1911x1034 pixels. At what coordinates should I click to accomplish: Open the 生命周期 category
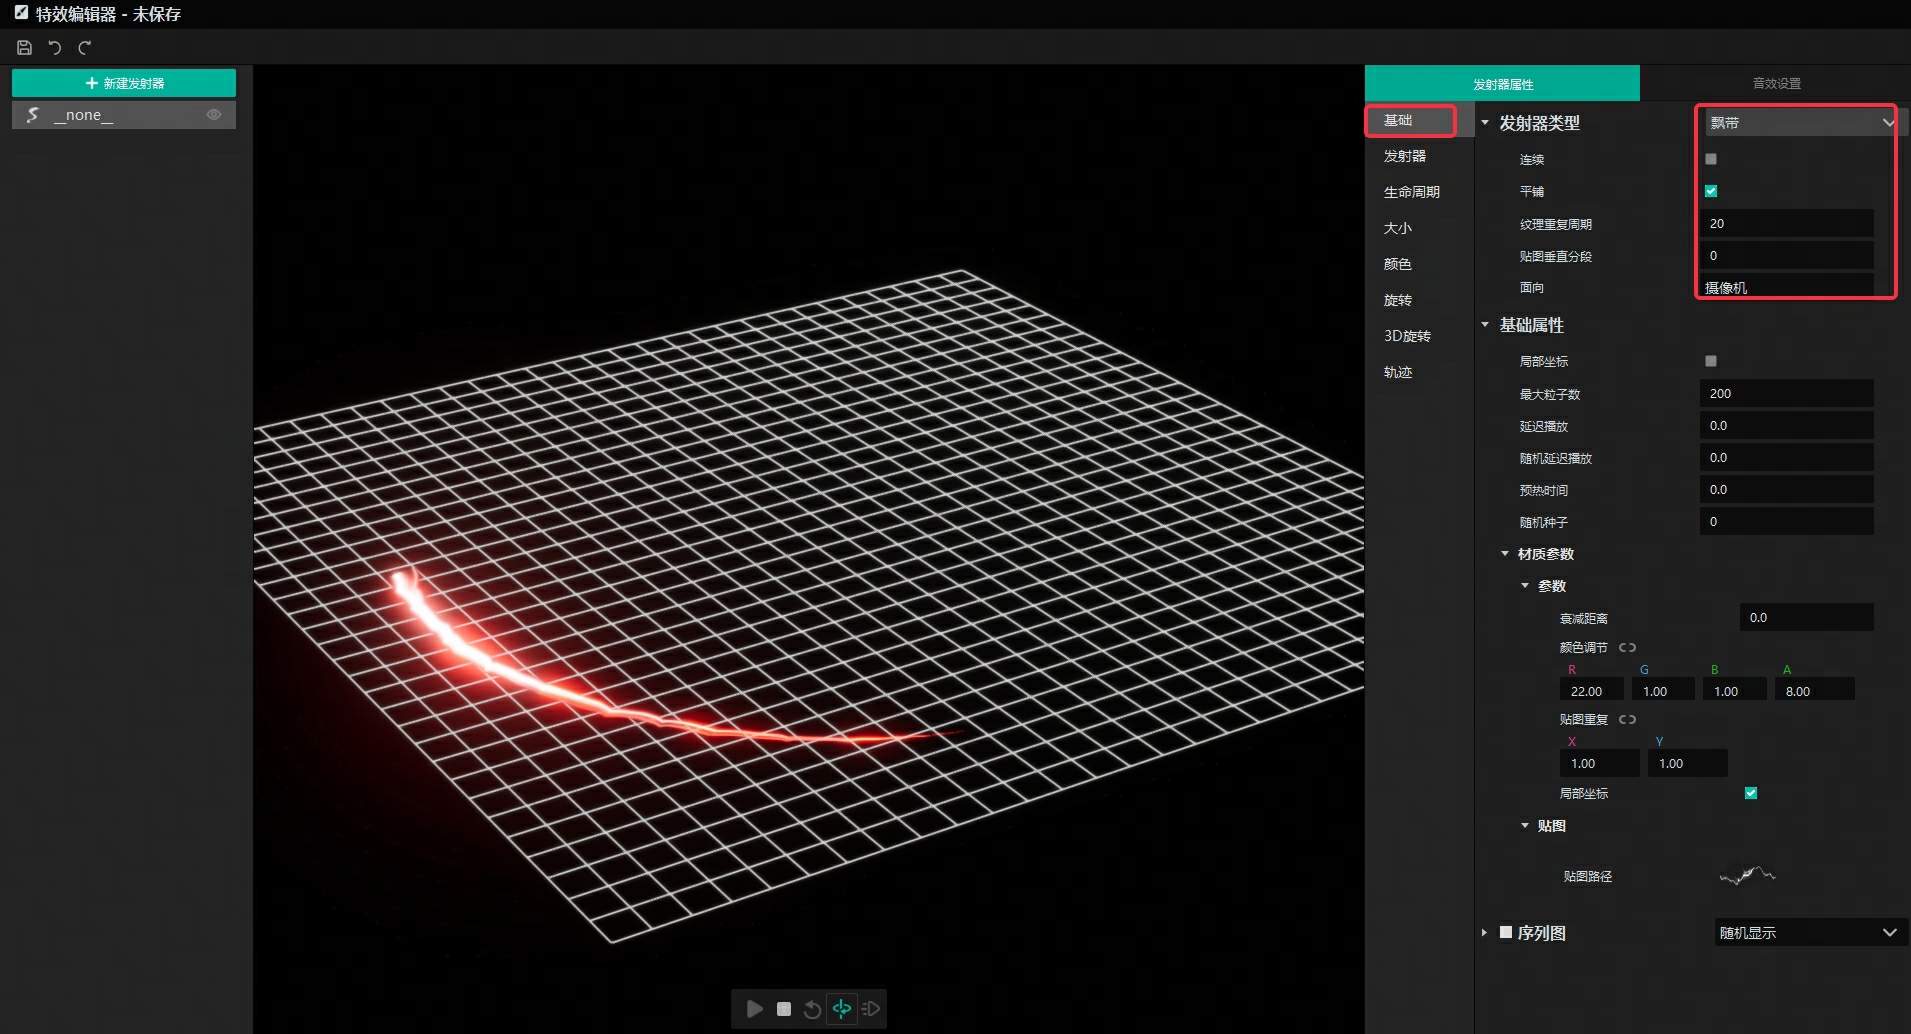1419,192
